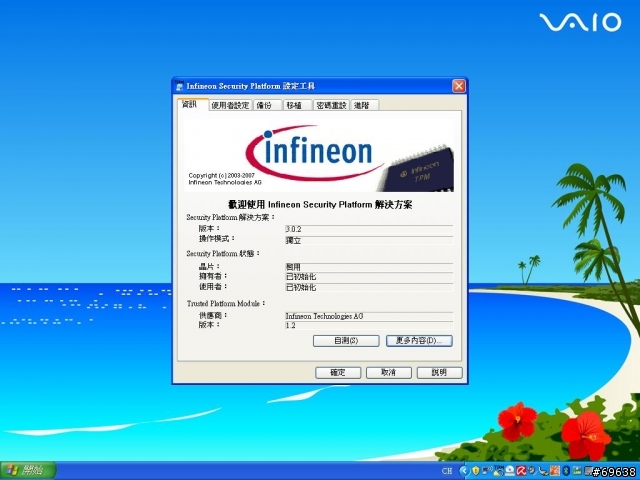
Task: Open the yellow security shield tray icon
Action: pyautogui.click(x=476, y=471)
